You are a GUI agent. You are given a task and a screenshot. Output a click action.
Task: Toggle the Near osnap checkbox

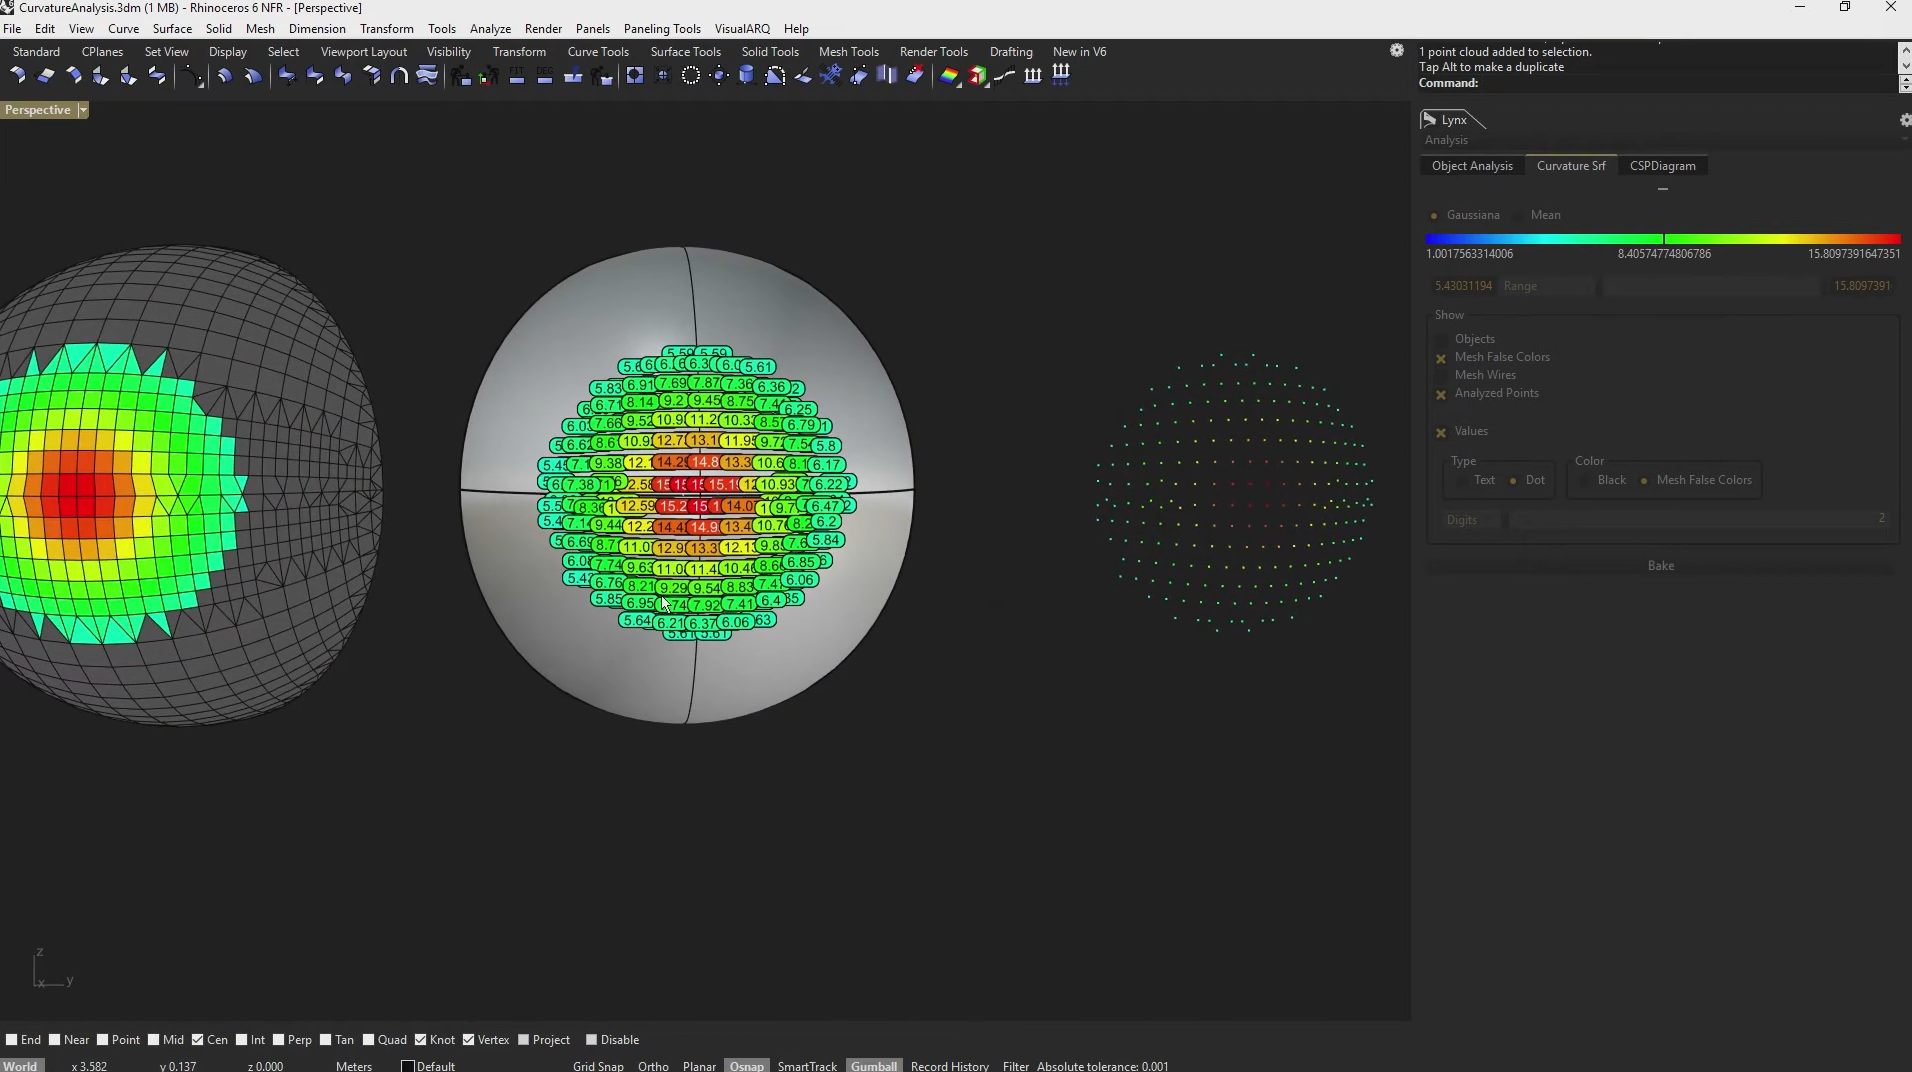pos(55,1040)
